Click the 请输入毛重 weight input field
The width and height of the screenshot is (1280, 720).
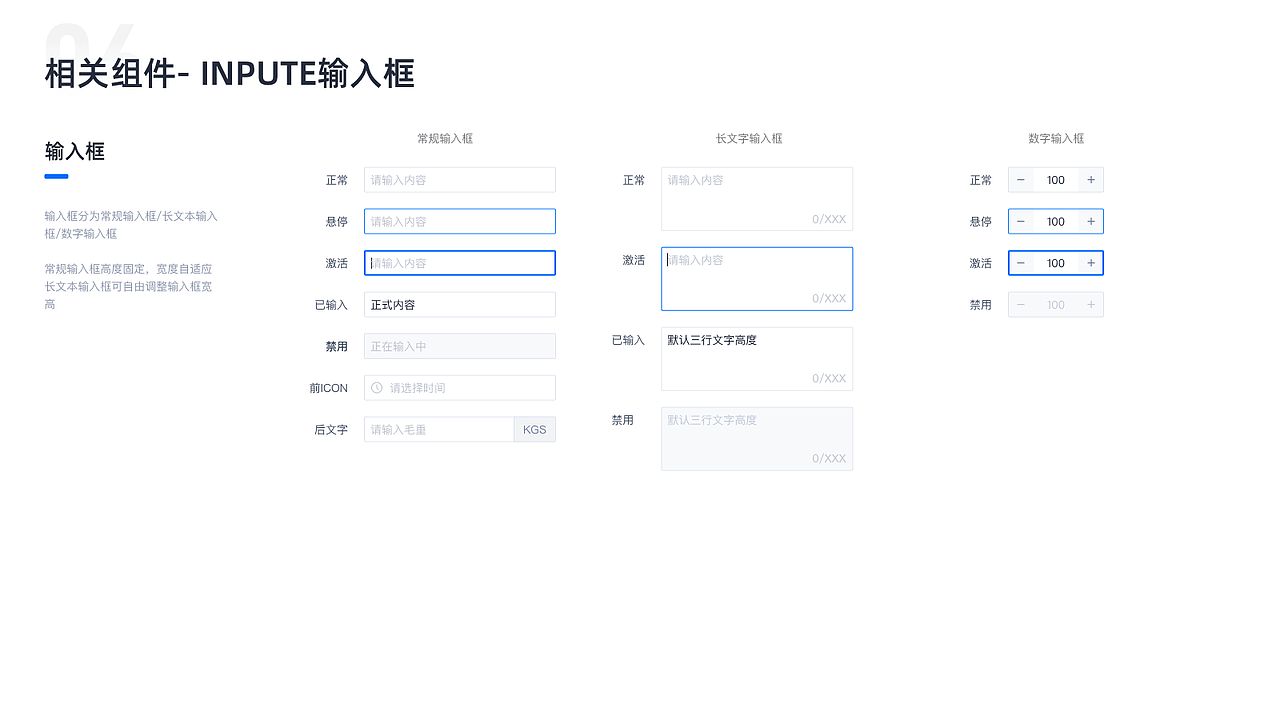[438, 429]
